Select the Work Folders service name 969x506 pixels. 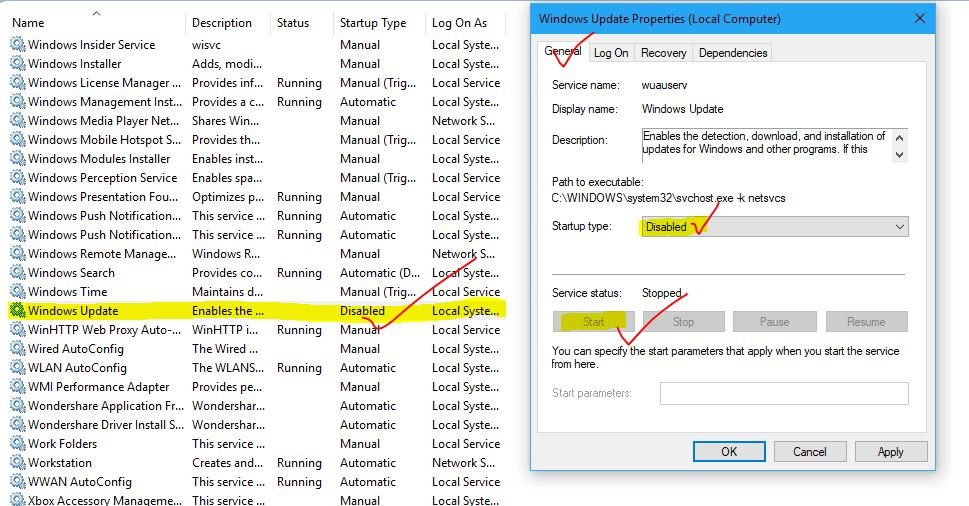coord(62,444)
